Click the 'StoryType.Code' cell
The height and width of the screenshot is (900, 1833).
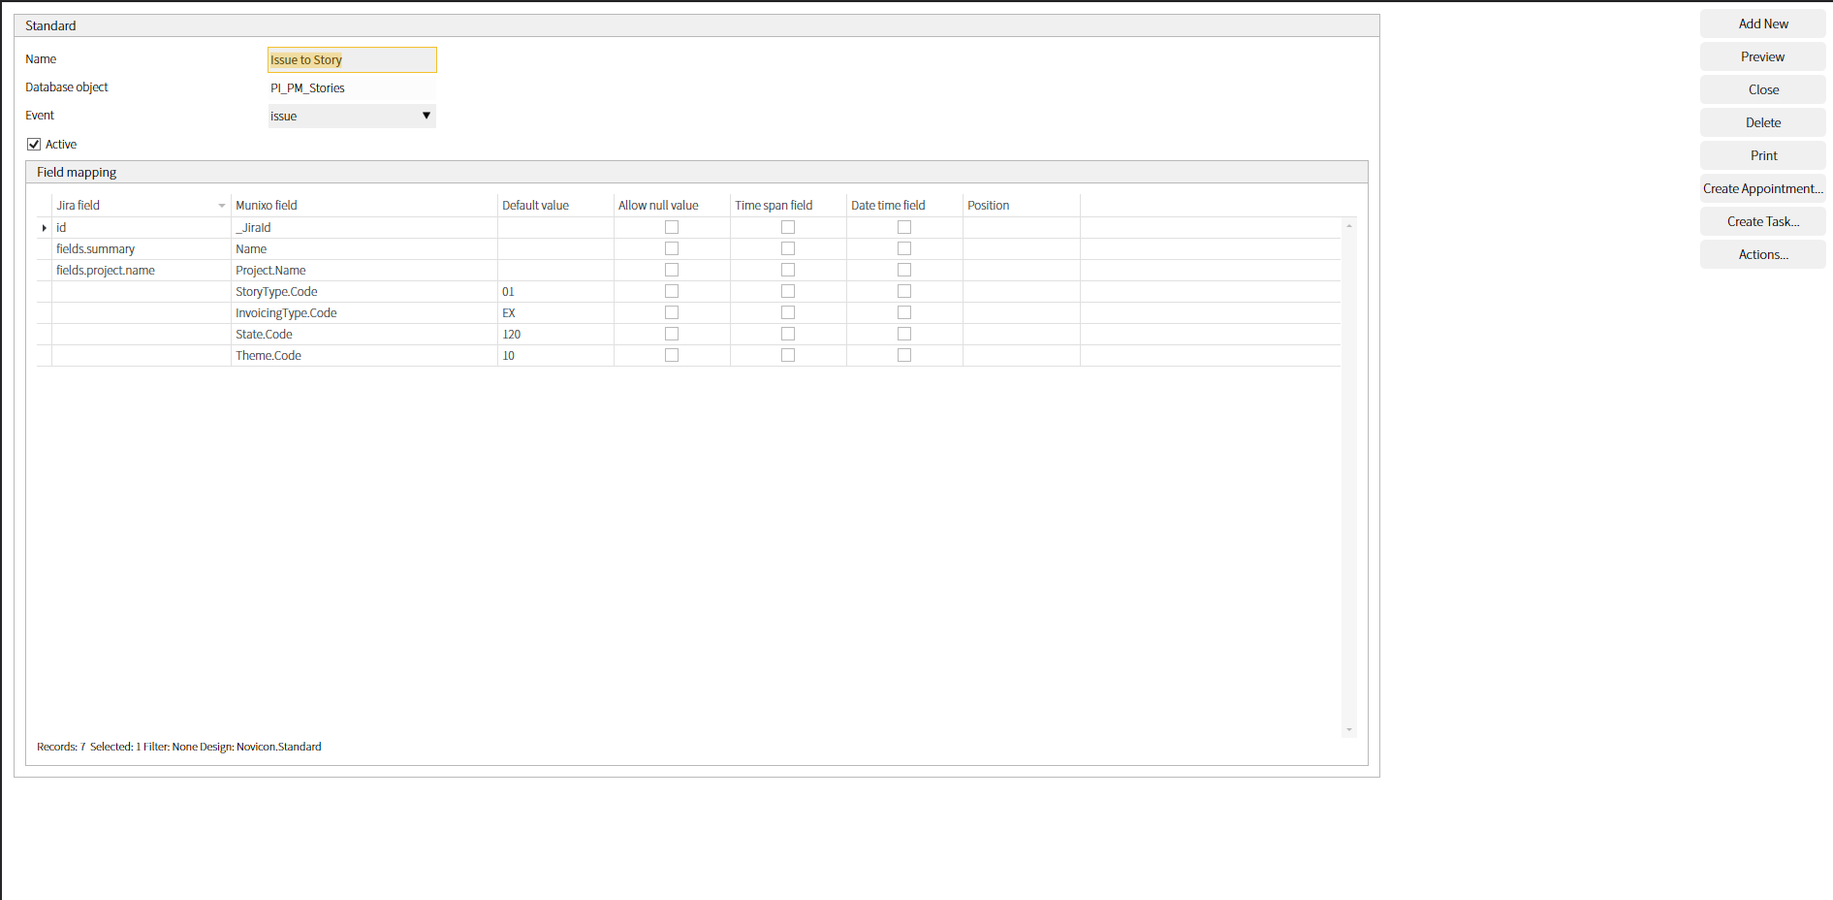pyautogui.click(x=364, y=292)
